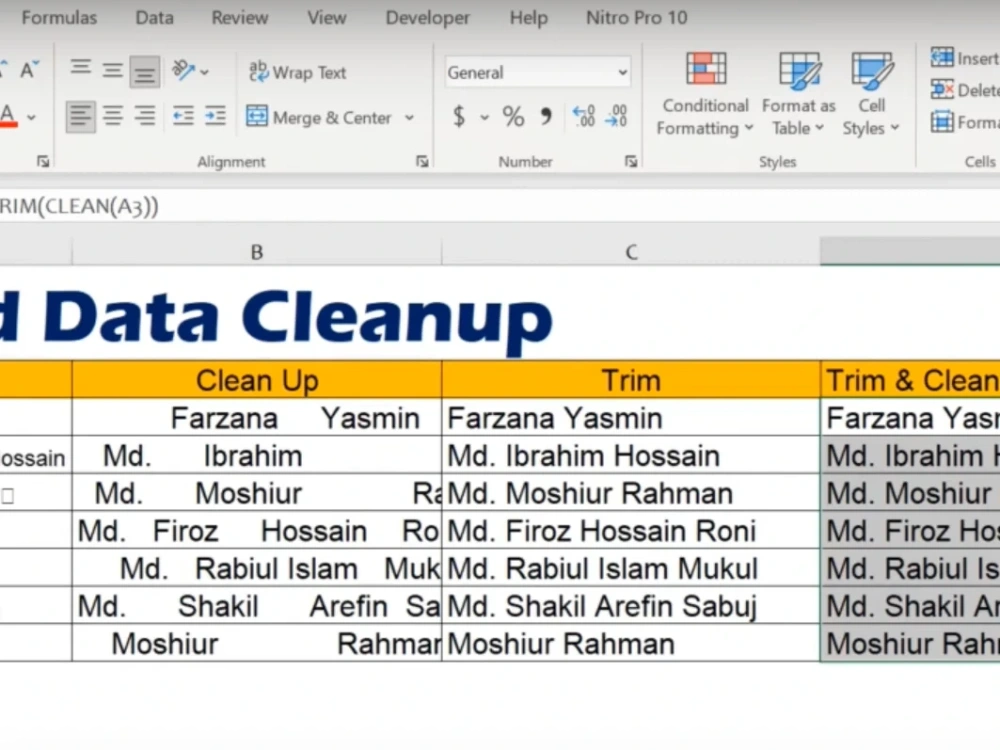Image resolution: width=1000 pixels, height=750 pixels.
Task: Open the Formulas ribbon tab
Action: point(59,17)
